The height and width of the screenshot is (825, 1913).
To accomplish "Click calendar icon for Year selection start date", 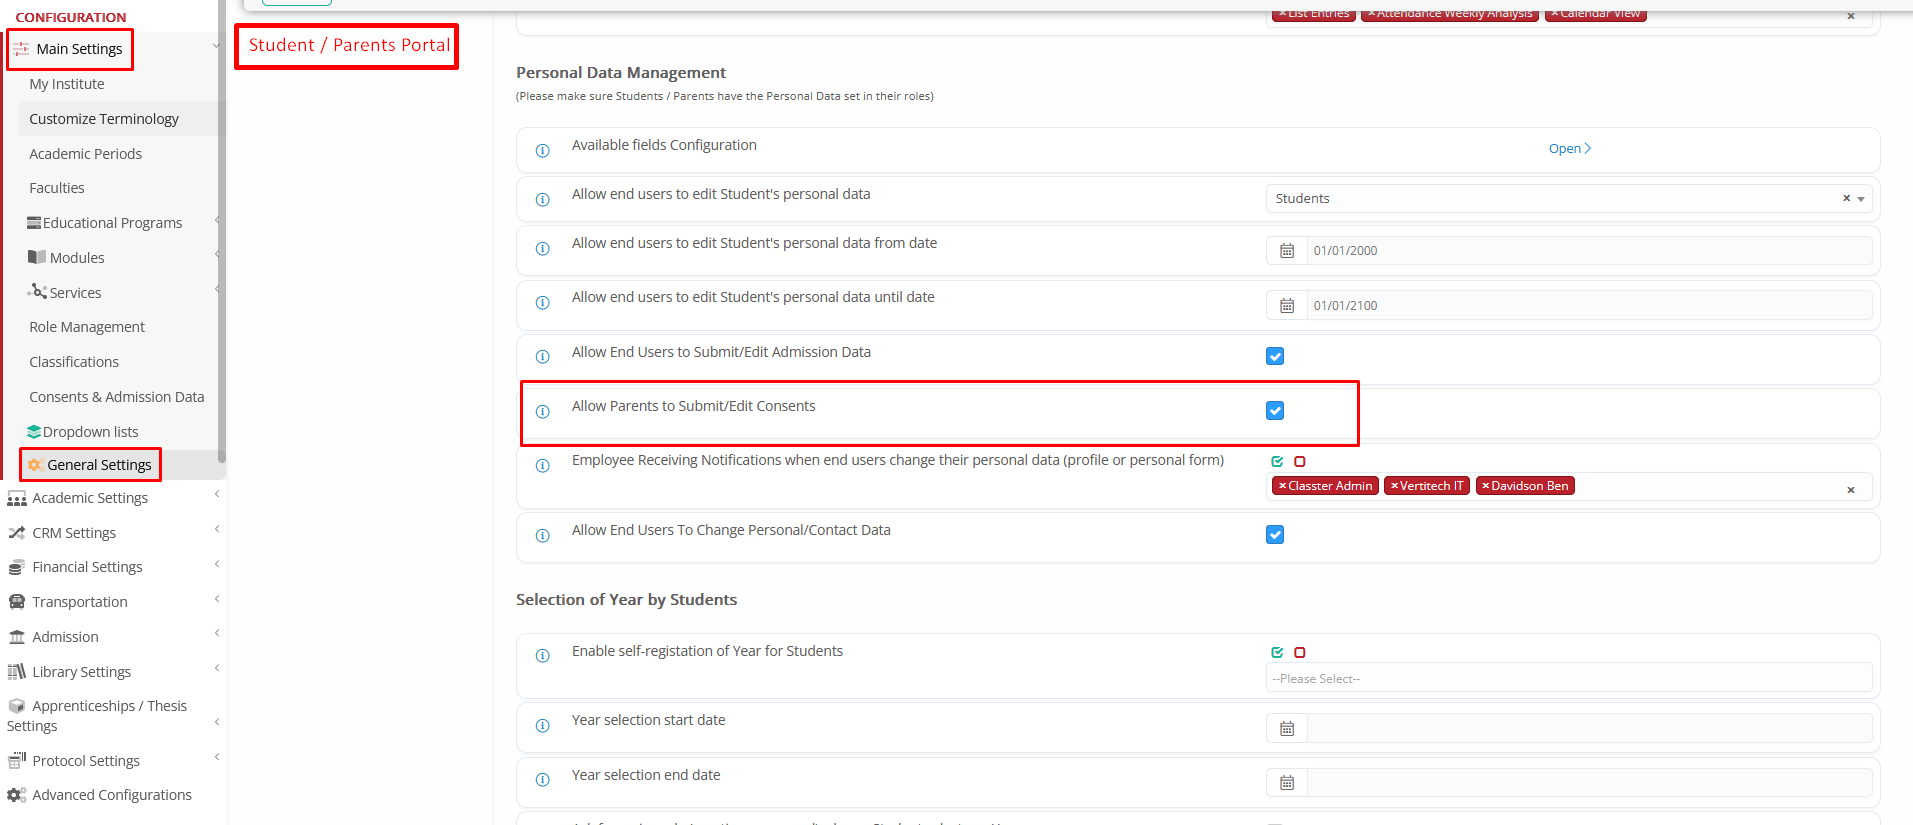I will tap(1287, 729).
